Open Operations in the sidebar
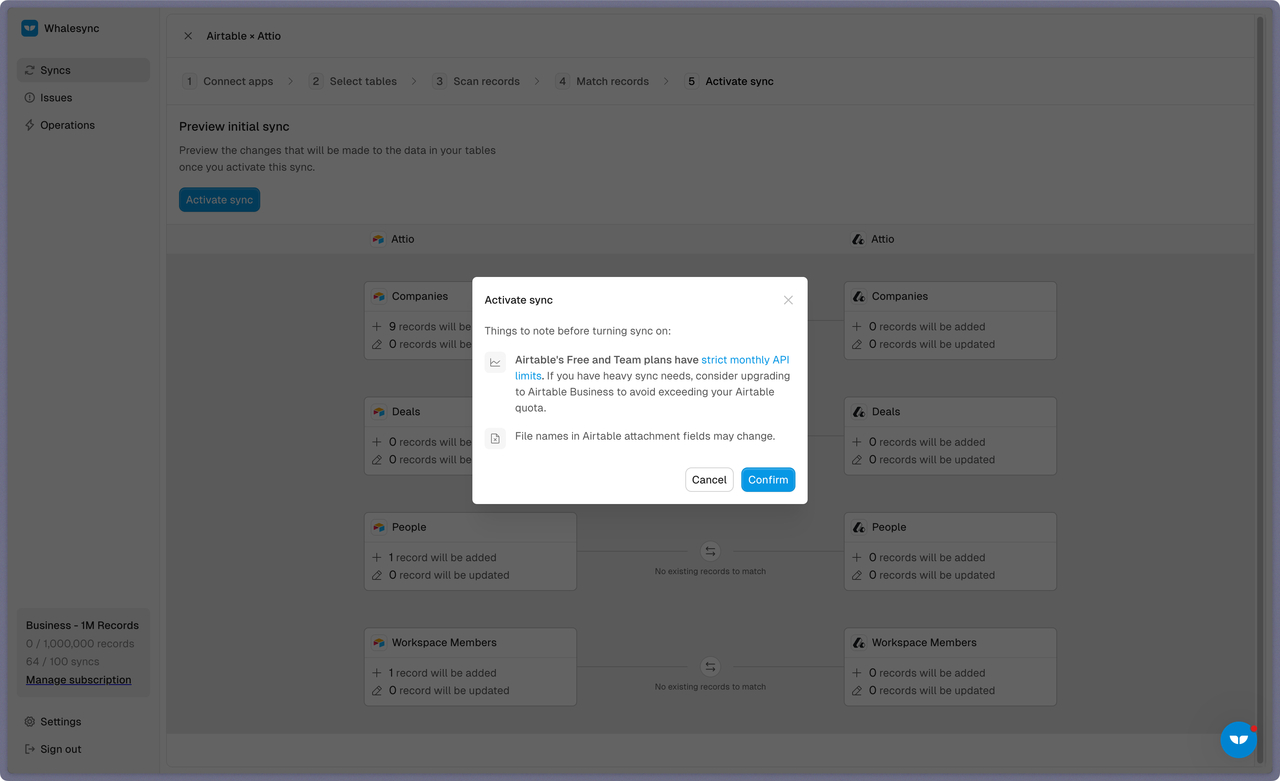This screenshot has width=1280, height=781. (x=84, y=125)
